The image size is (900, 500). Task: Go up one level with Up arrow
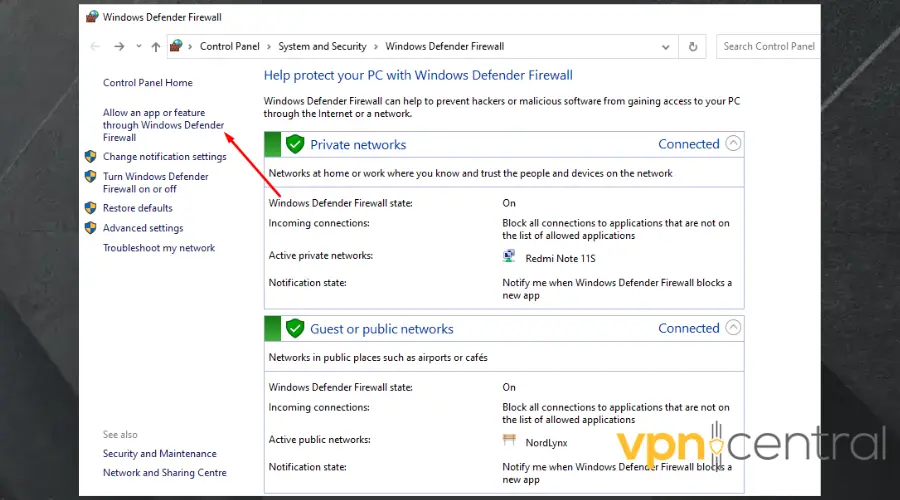tap(155, 46)
